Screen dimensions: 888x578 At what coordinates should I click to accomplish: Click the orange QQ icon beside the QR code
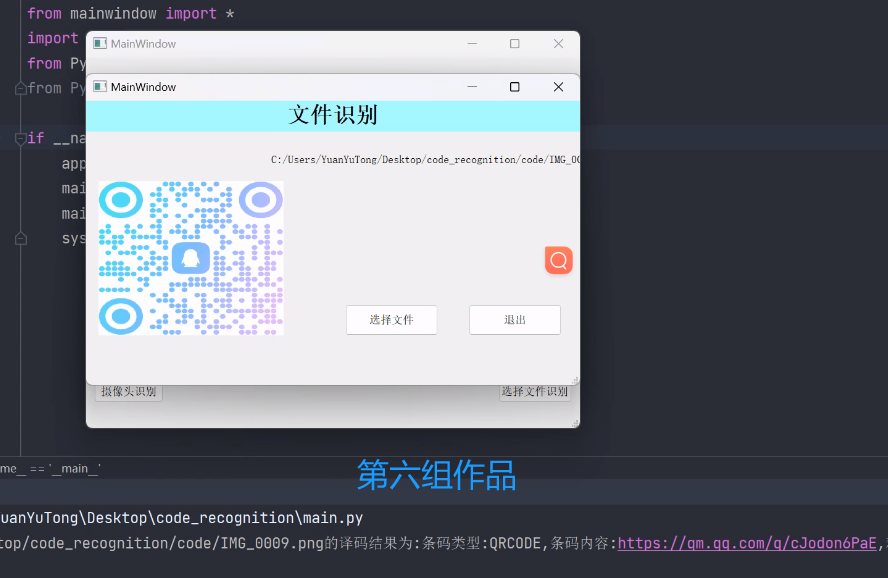[558, 260]
